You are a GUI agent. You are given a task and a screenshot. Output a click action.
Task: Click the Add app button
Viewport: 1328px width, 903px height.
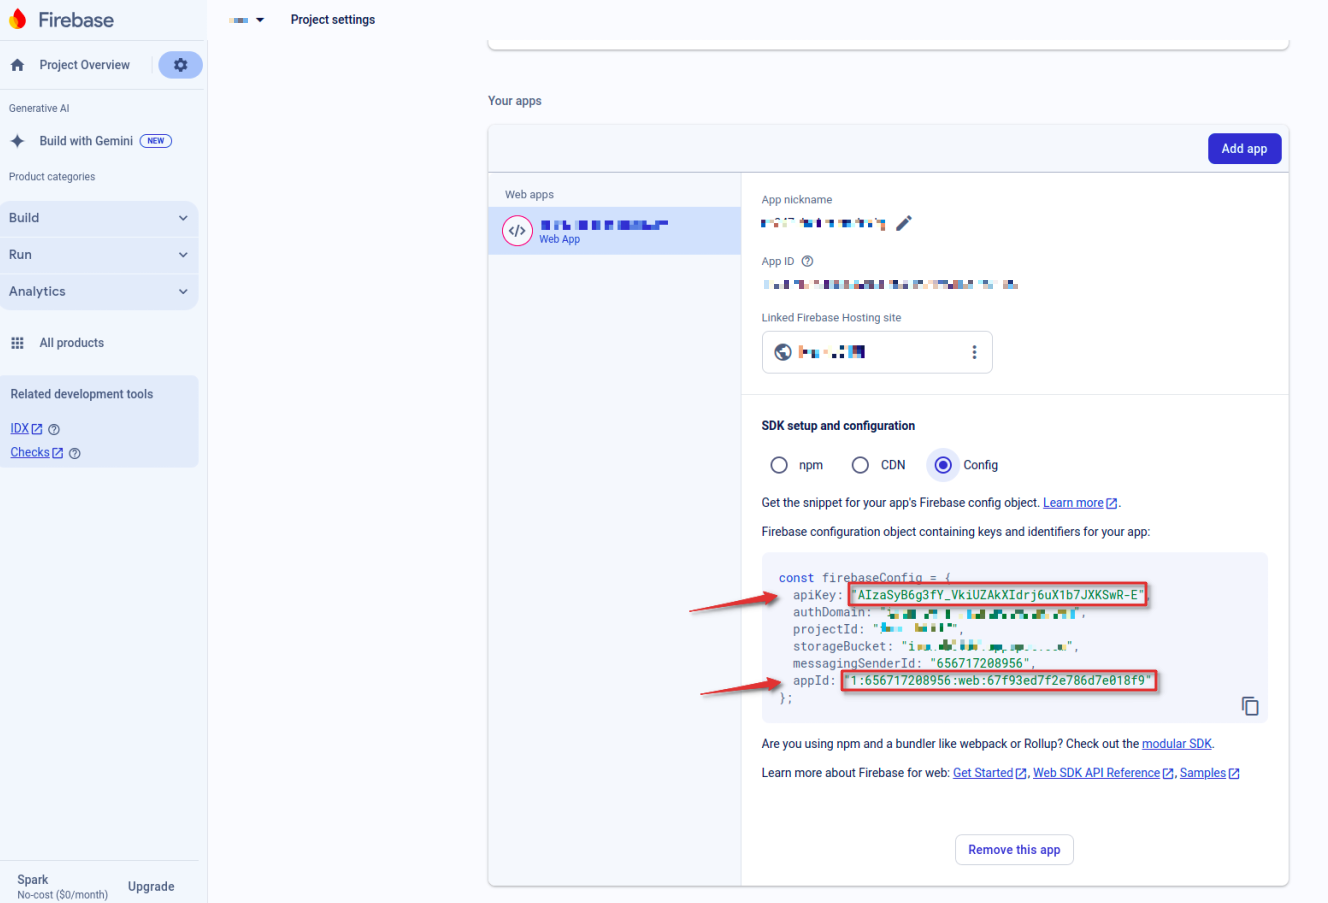(1244, 149)
